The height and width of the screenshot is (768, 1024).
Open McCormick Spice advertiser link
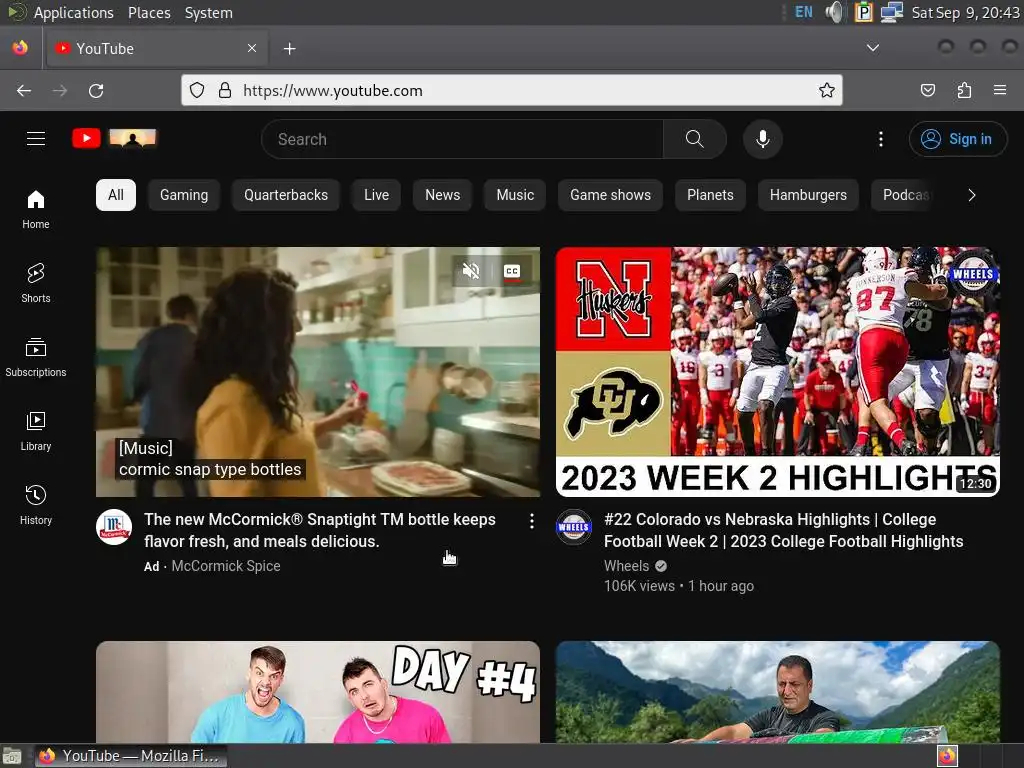click(226, 566)
